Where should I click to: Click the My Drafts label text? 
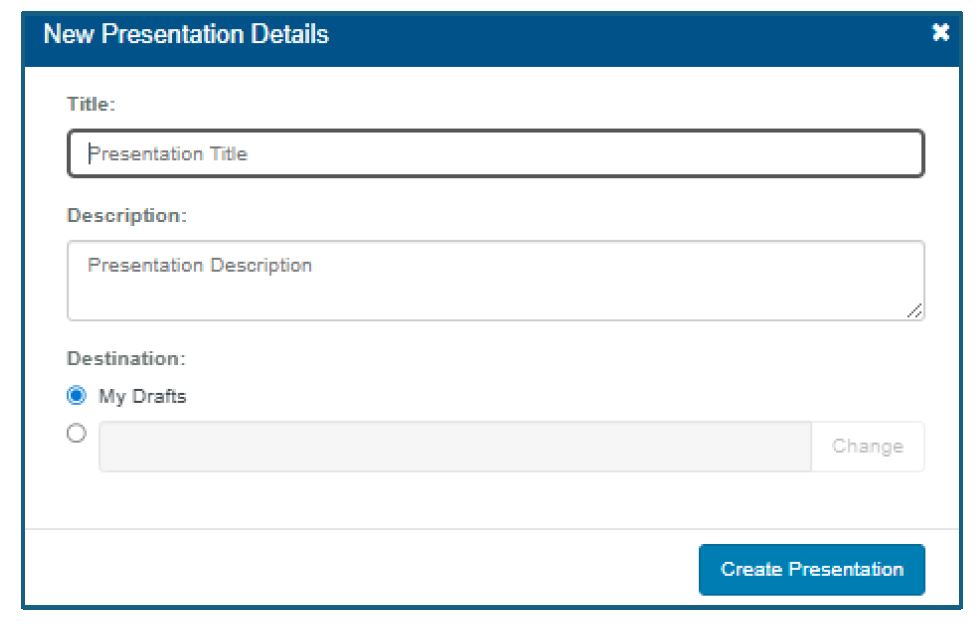pos(142,396)
